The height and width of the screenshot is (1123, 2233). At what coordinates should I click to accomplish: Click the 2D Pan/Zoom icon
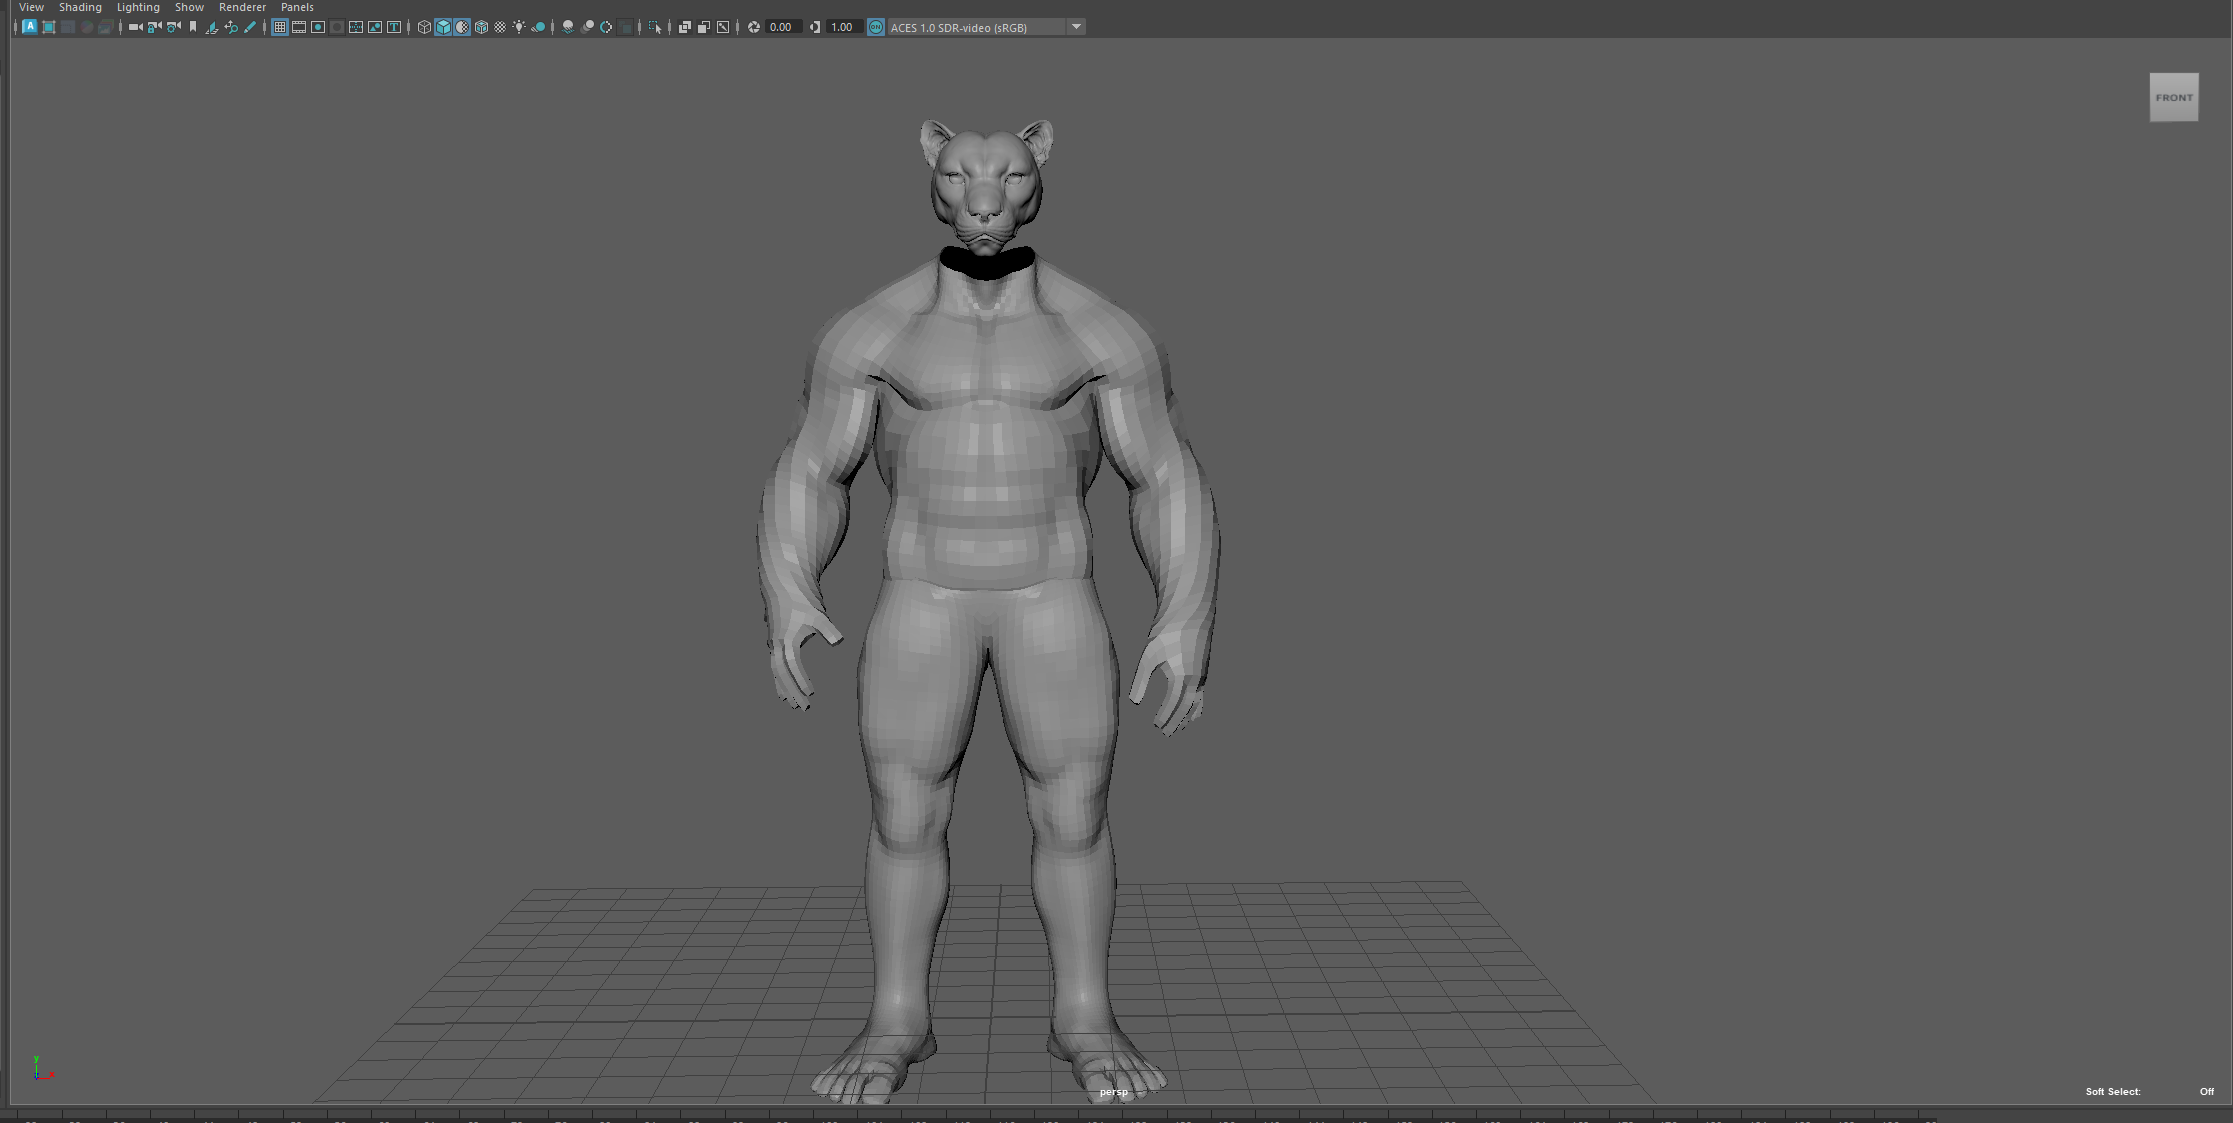pyautogui.click(x=231, y=27)
